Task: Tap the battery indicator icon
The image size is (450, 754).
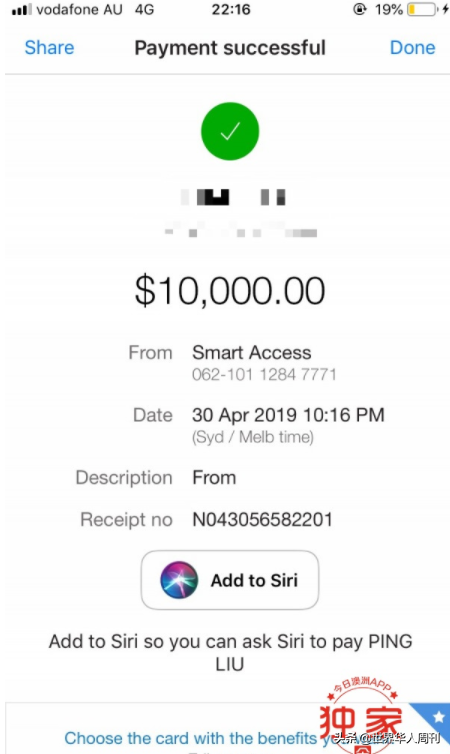Action: (x=422, y=9)
